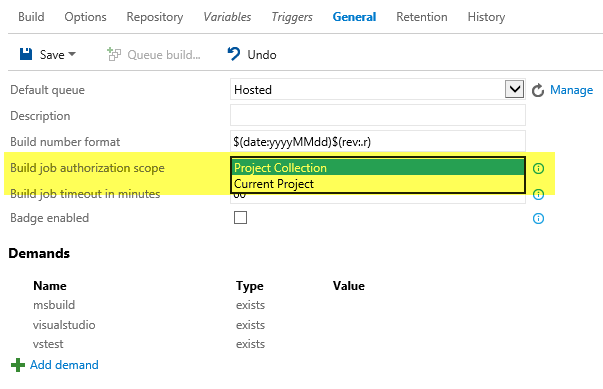603x389 pixels.
Task: Enable the Badge enabled checkbox
Action: pyautogui.click(x=240, y=218)
